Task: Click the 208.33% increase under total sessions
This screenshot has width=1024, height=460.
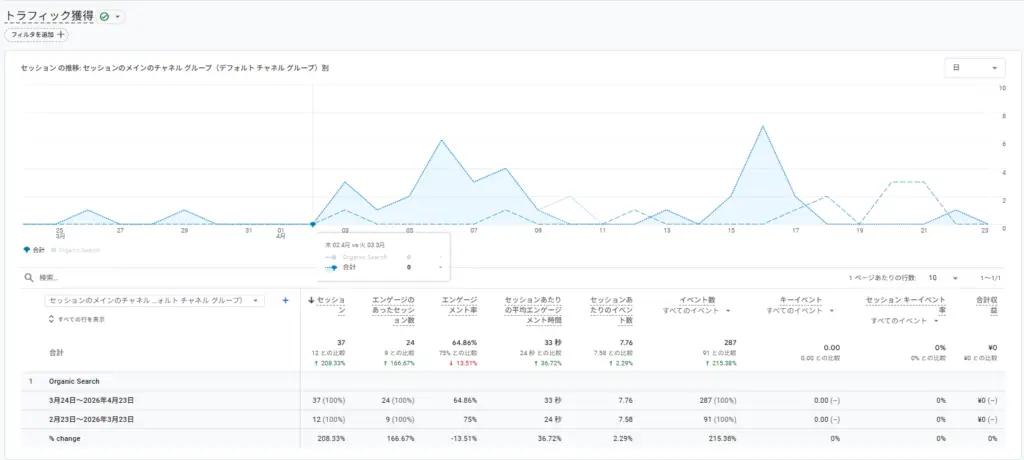Action: pos(331,363)
